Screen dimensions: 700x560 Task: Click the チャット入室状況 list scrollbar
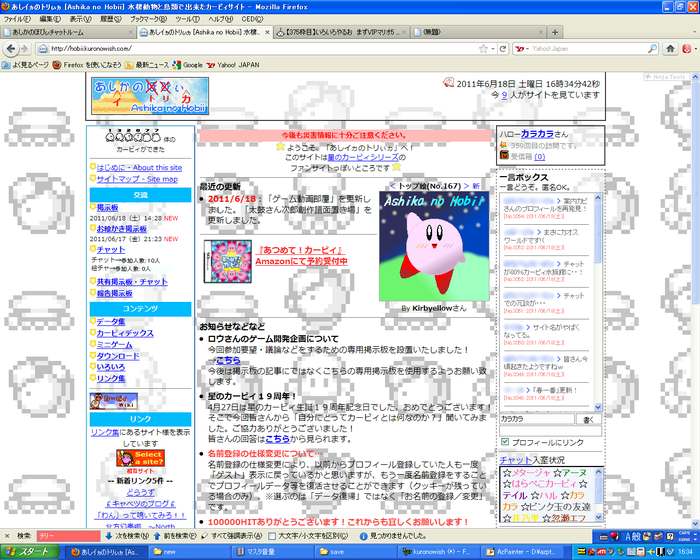click(599, 494)
